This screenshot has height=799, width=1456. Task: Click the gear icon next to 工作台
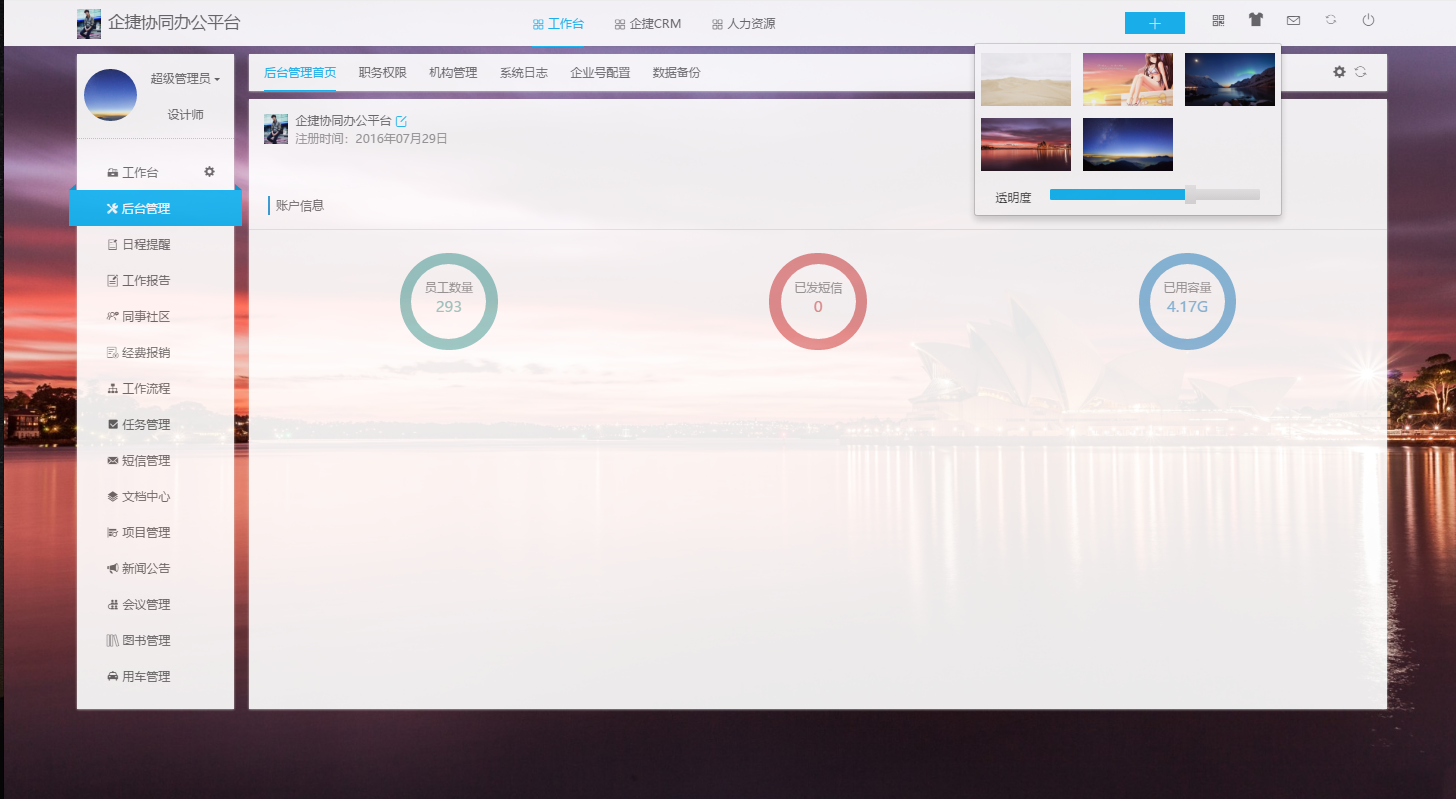click(x=209, y=171)
